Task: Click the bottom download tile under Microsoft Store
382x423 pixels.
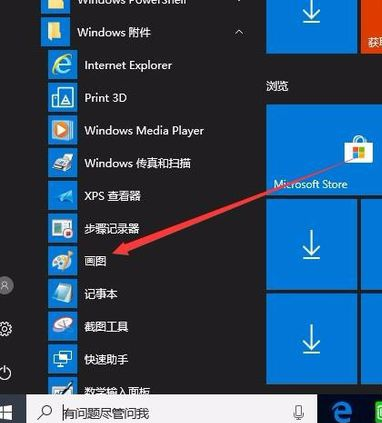Action: (x=311, y=339)
